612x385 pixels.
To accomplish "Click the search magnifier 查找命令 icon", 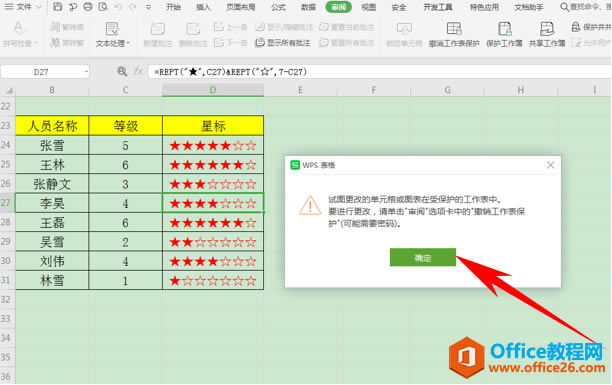I will point(564,7).
